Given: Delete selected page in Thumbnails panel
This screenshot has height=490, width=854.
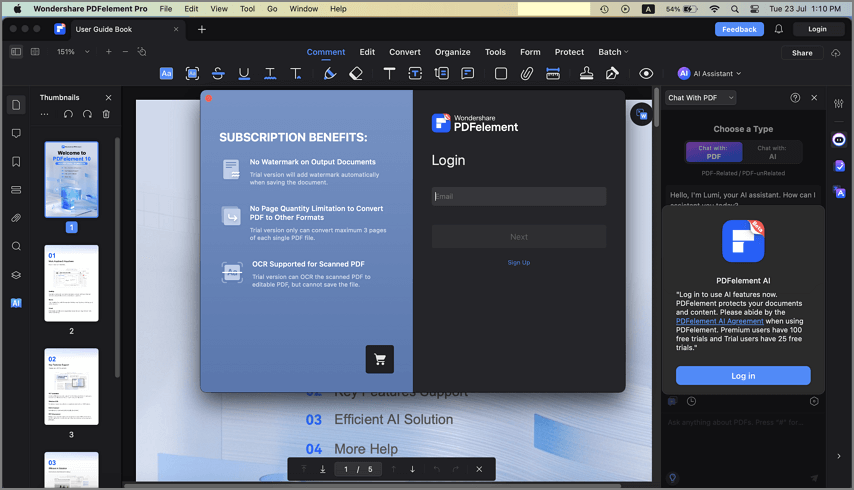Looking at the screenshot, I should [106, 114].
